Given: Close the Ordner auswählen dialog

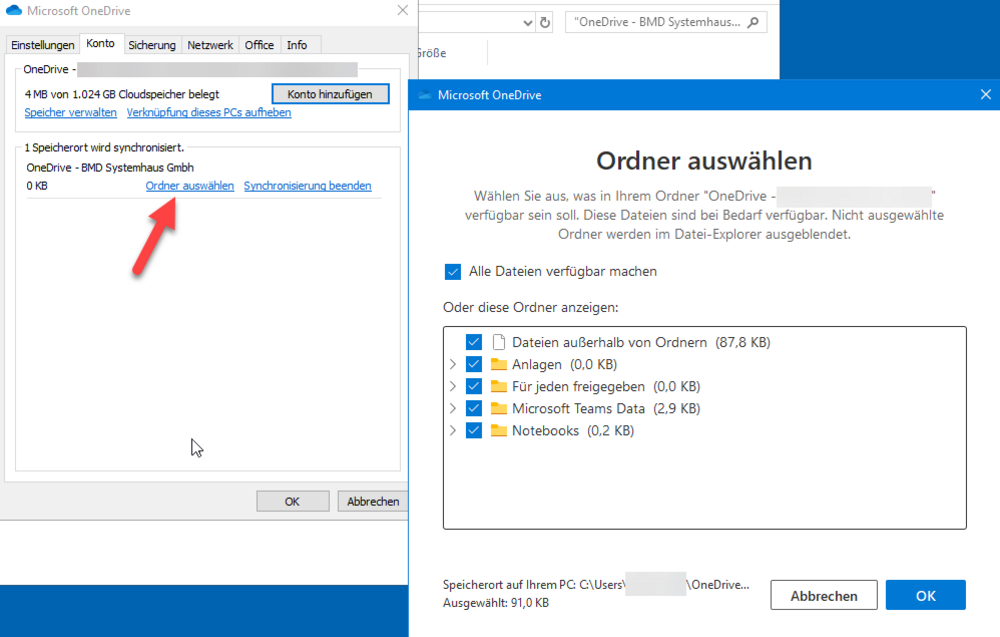Looking at the screenshot, I should (x=985, y=94).
